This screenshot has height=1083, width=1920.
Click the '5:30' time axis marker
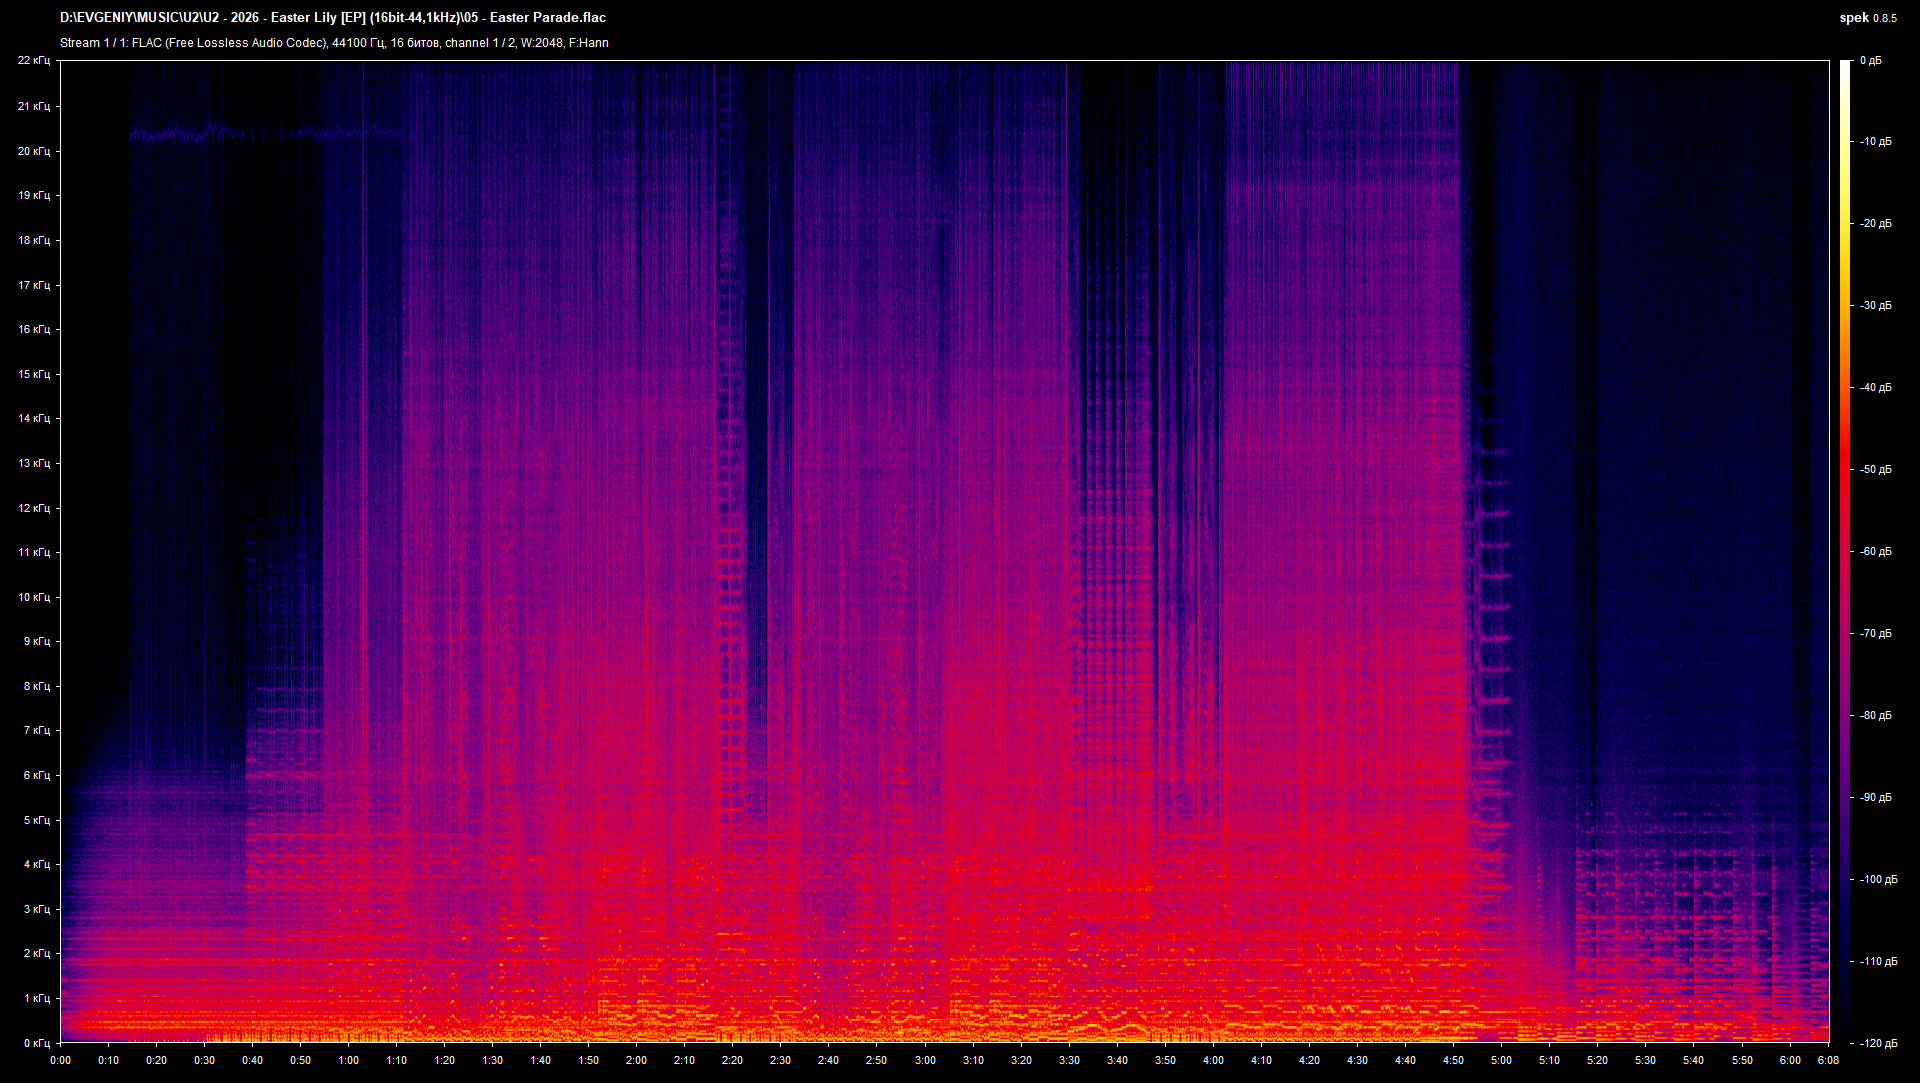tap(1646, 1061)
